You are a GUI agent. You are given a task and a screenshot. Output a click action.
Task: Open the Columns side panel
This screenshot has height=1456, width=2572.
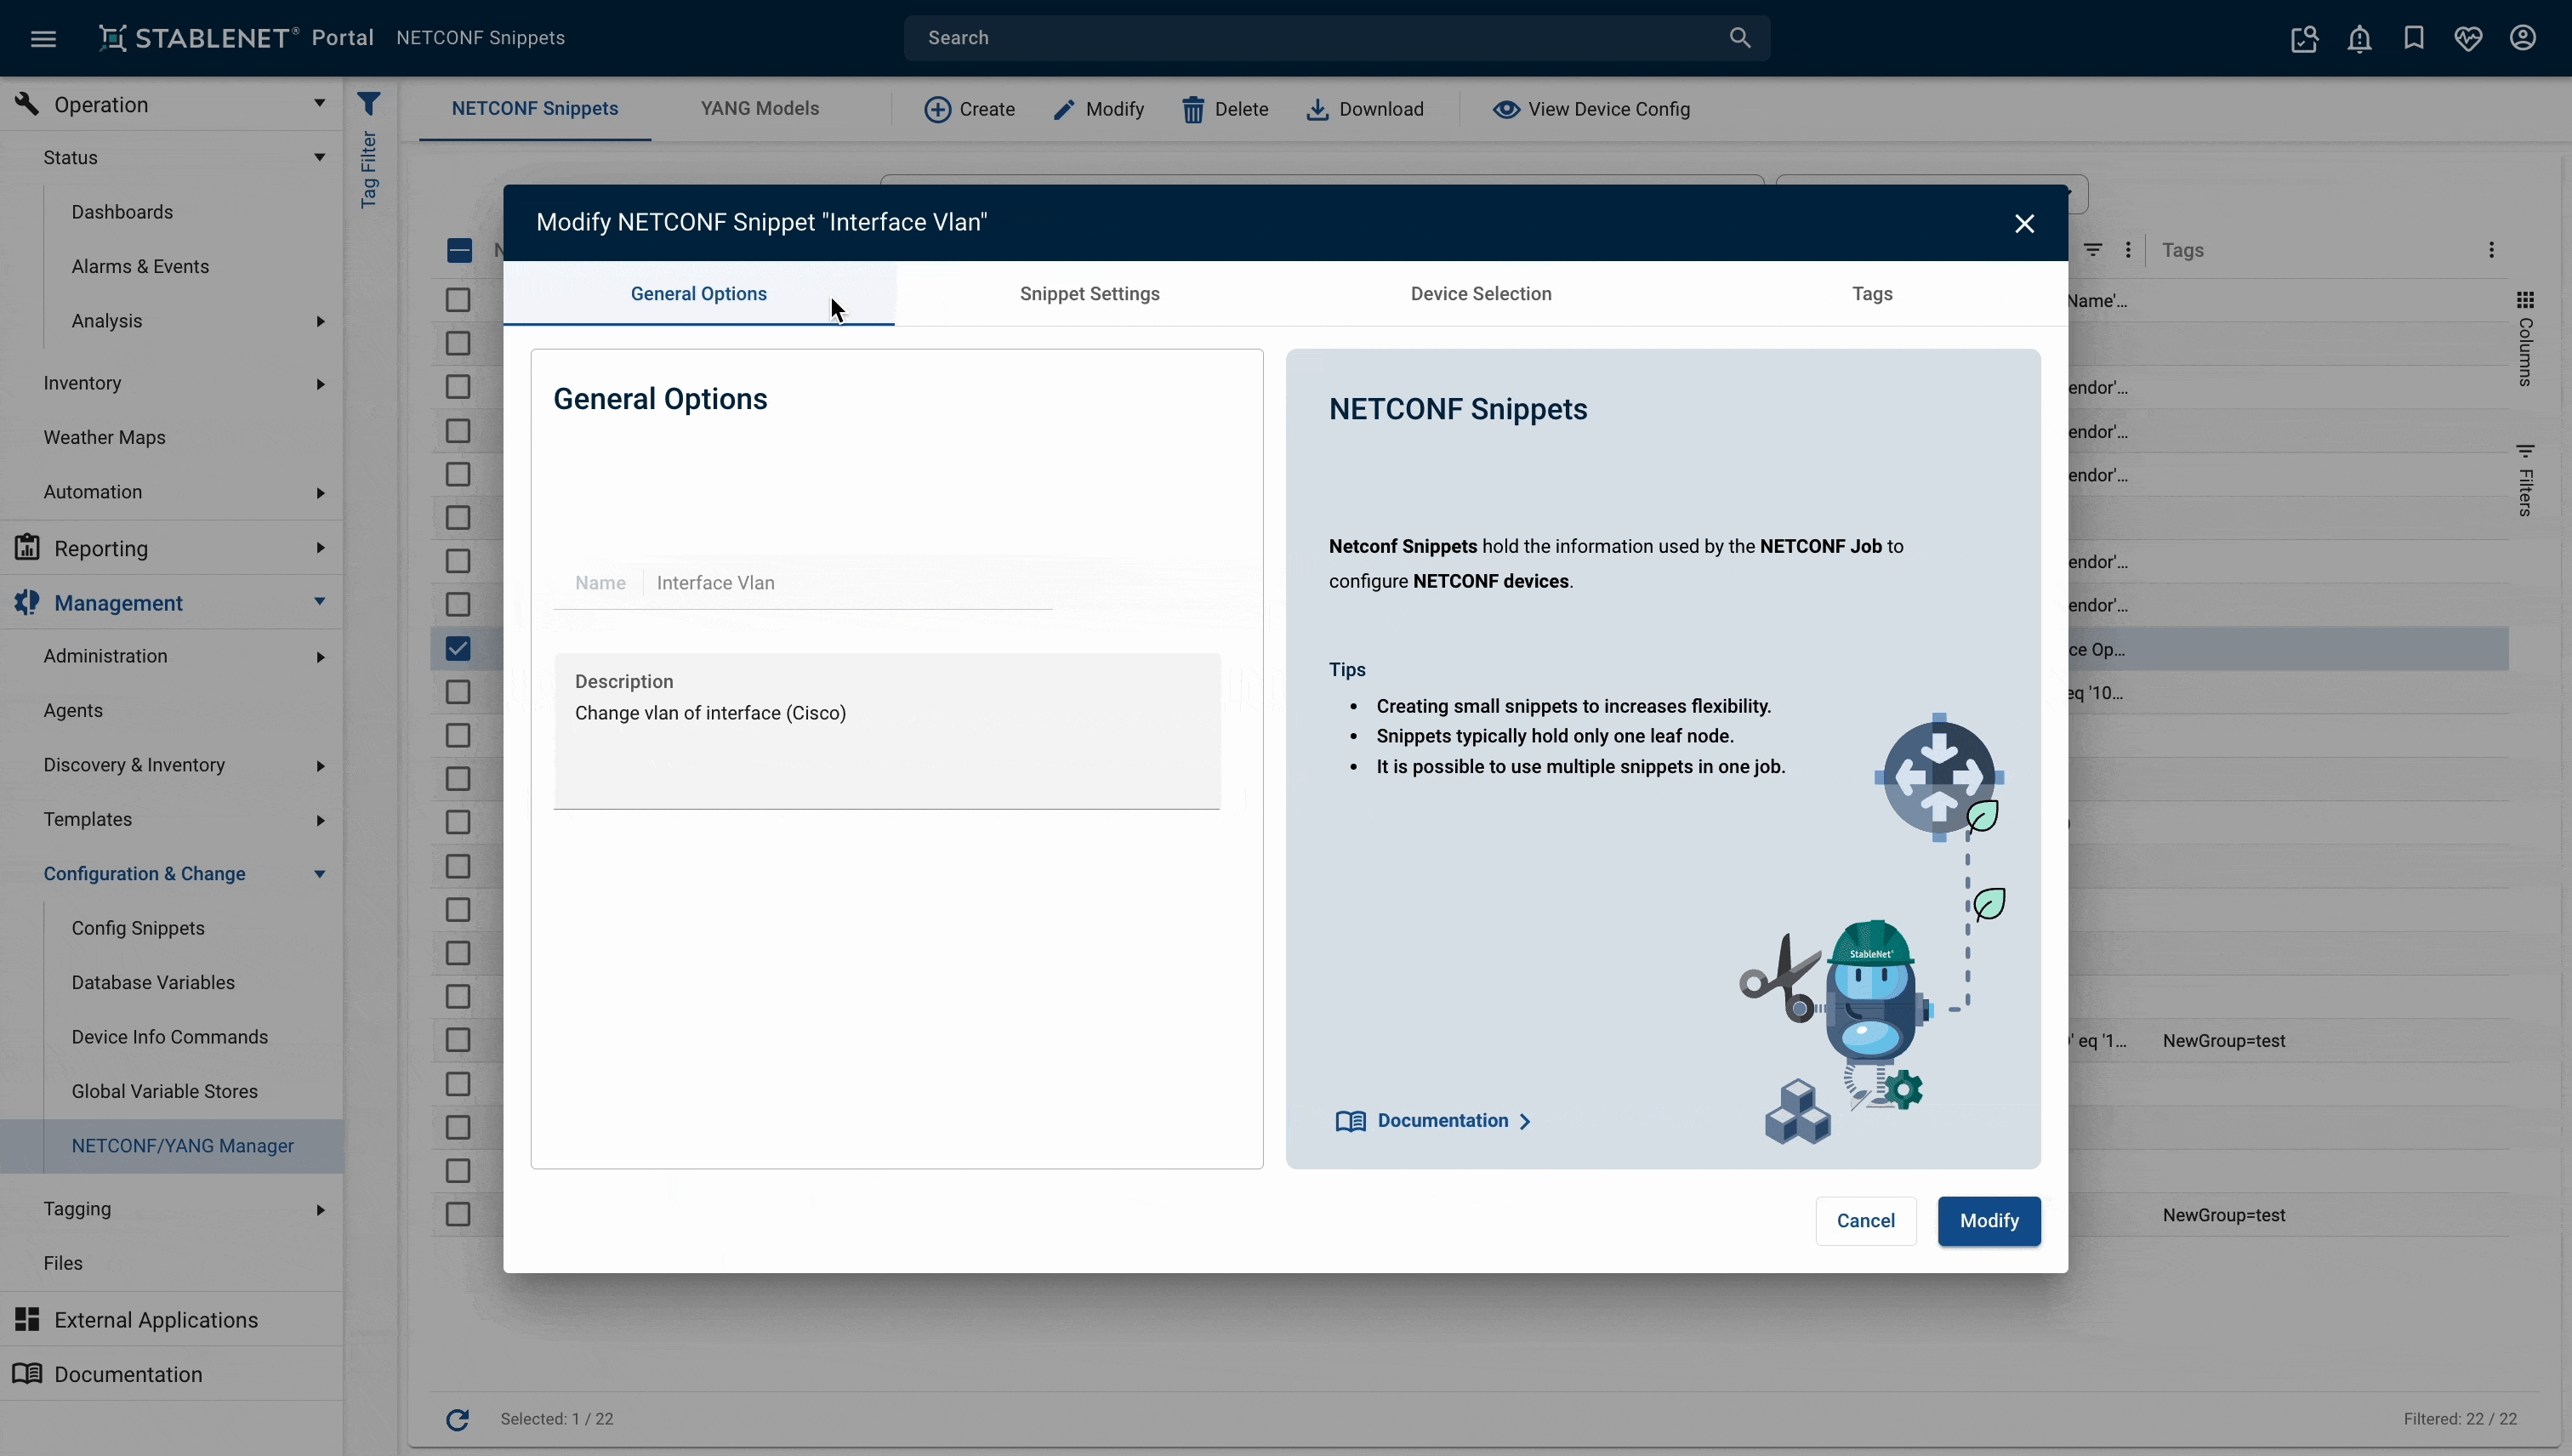click(2525, 340)
